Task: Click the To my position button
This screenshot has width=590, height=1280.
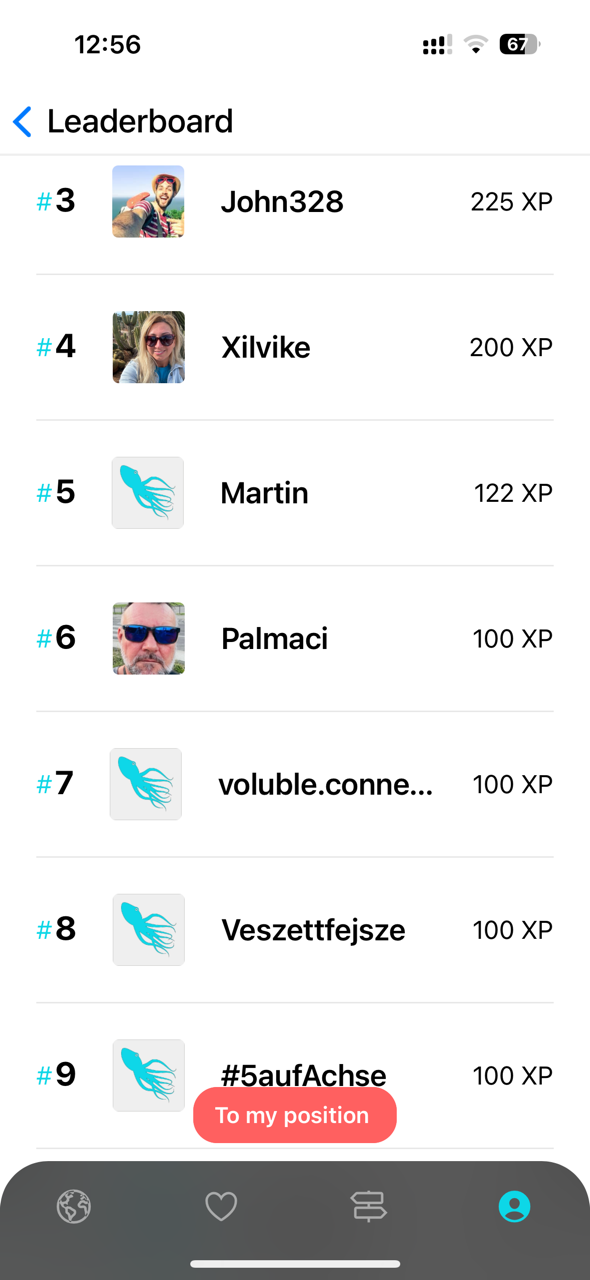Action: [295, 1115]
